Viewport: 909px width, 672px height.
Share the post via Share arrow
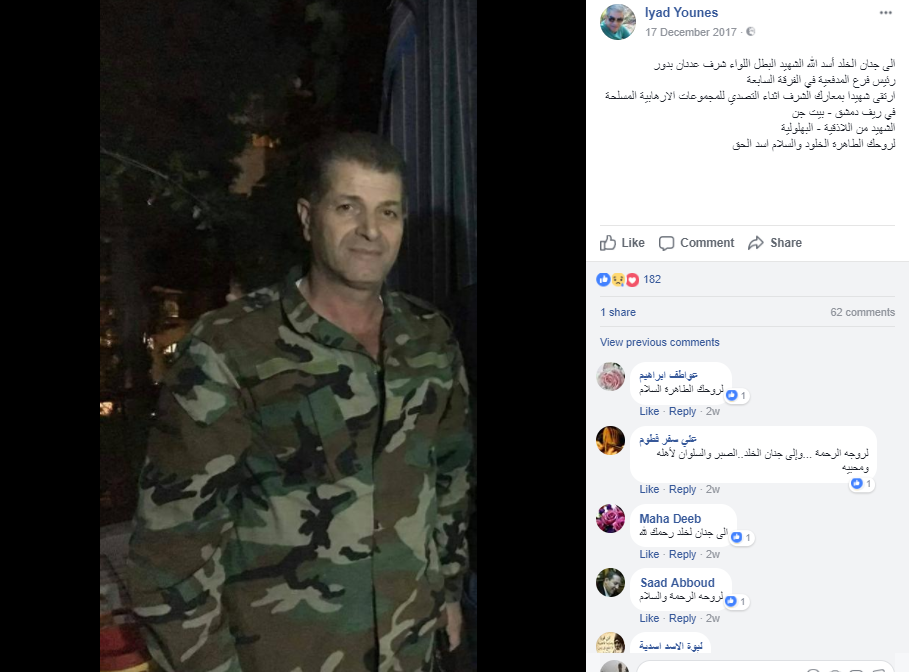click(775, 243)
